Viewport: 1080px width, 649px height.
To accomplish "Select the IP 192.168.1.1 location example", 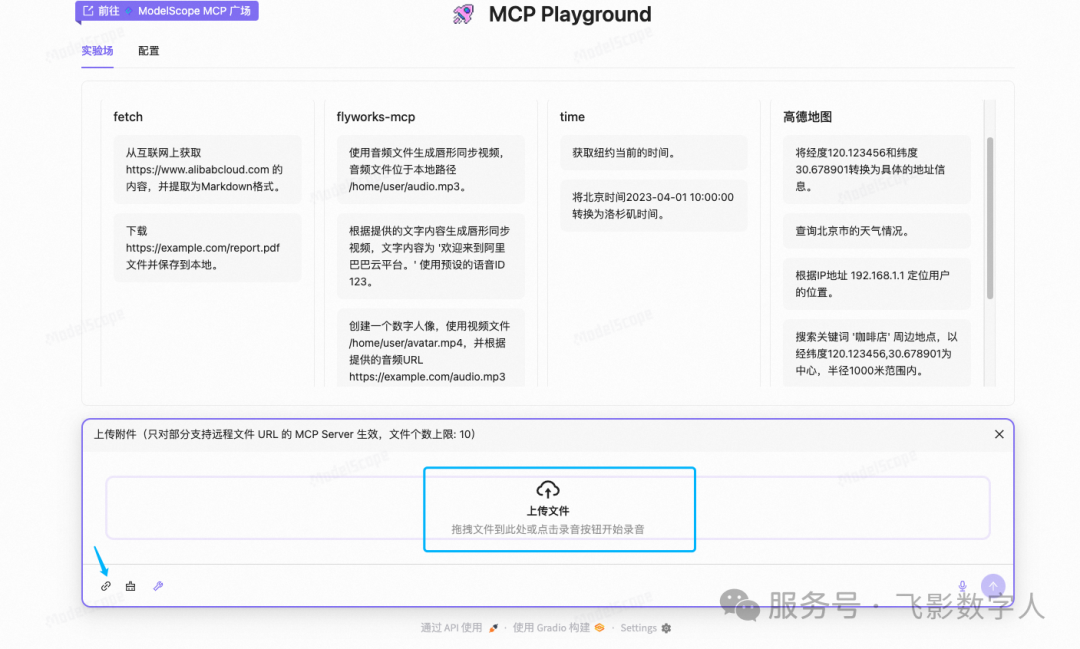I will [x=877, y=284].
